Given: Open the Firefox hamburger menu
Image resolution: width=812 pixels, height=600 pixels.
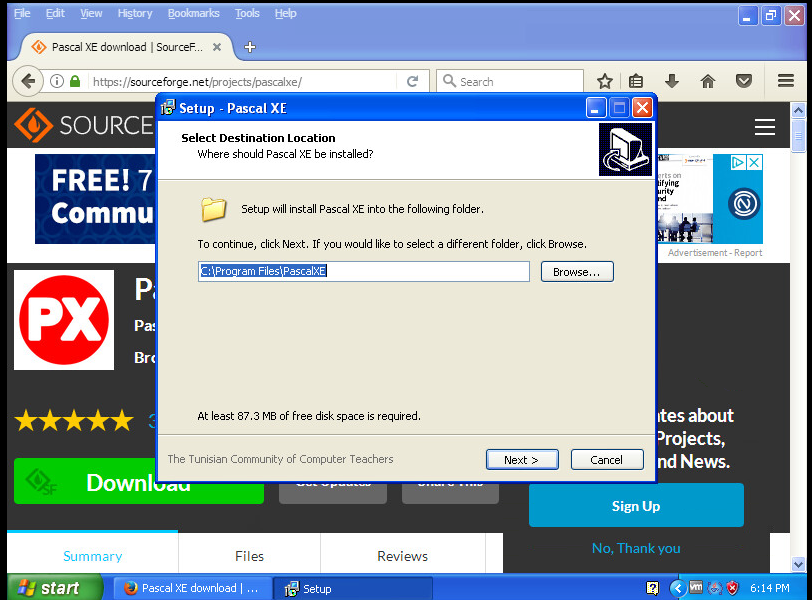Looking at the screenshot, I should pos(786,81).
